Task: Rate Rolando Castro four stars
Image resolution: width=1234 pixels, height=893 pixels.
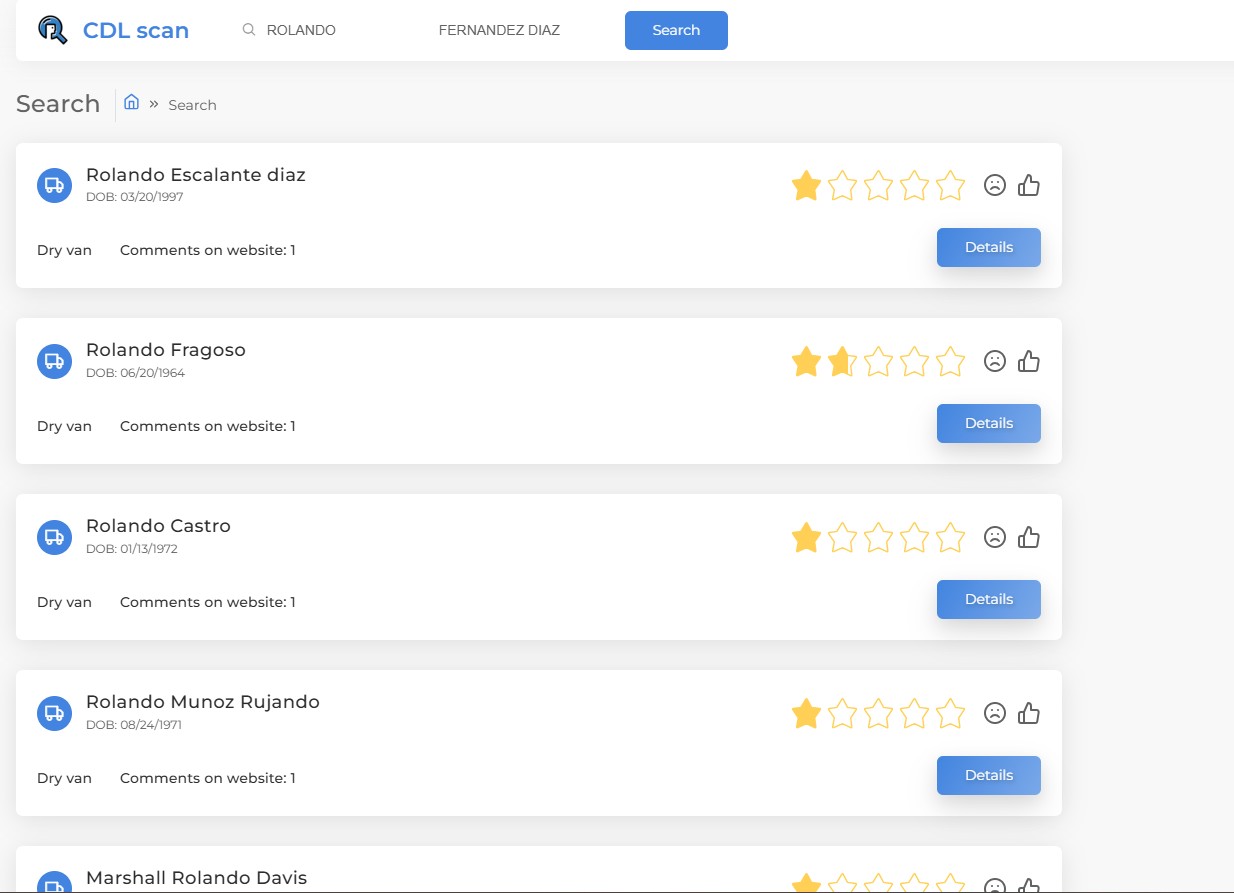Action: 914,538
